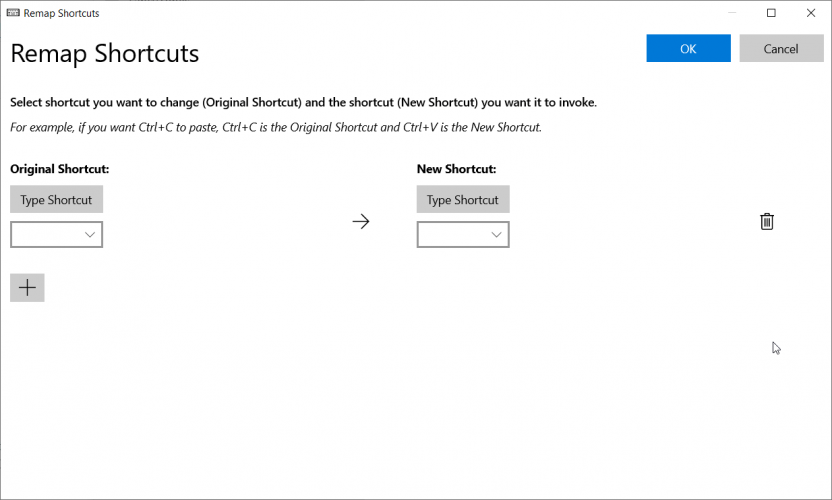This screenshot has height=500, width=832.
Task: Click the italic Ctrl+C example text
Action: pos(276,127)
